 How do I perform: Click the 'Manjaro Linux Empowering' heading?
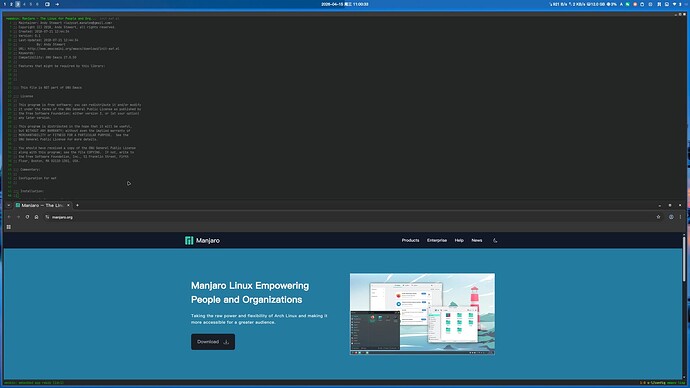[250, 293]
